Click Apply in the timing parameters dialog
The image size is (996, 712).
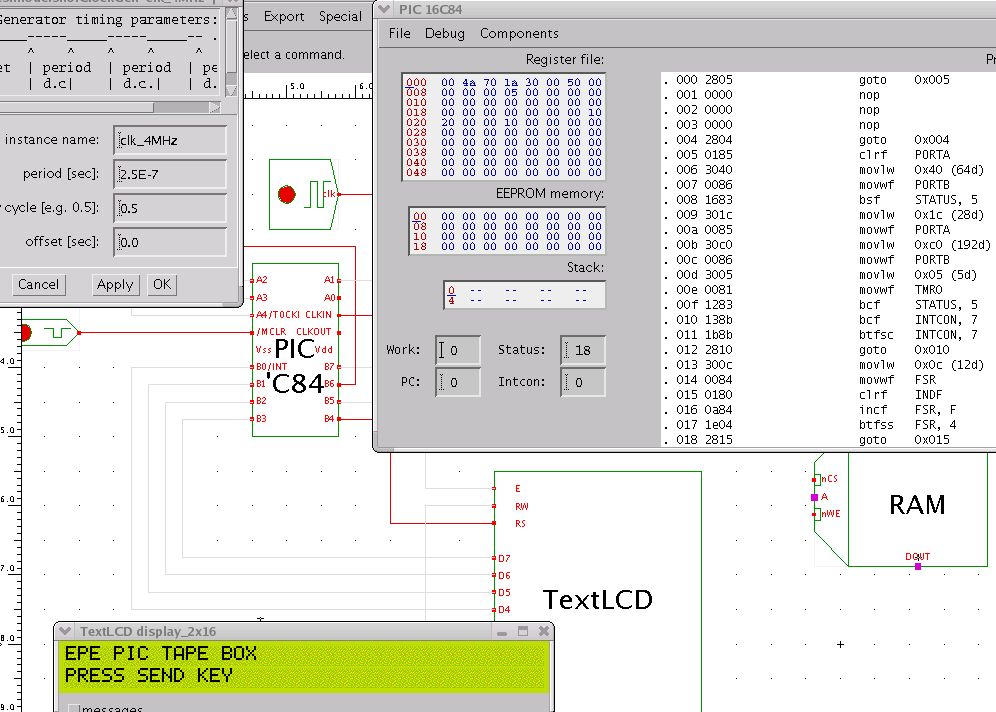(x=115, y=284)
